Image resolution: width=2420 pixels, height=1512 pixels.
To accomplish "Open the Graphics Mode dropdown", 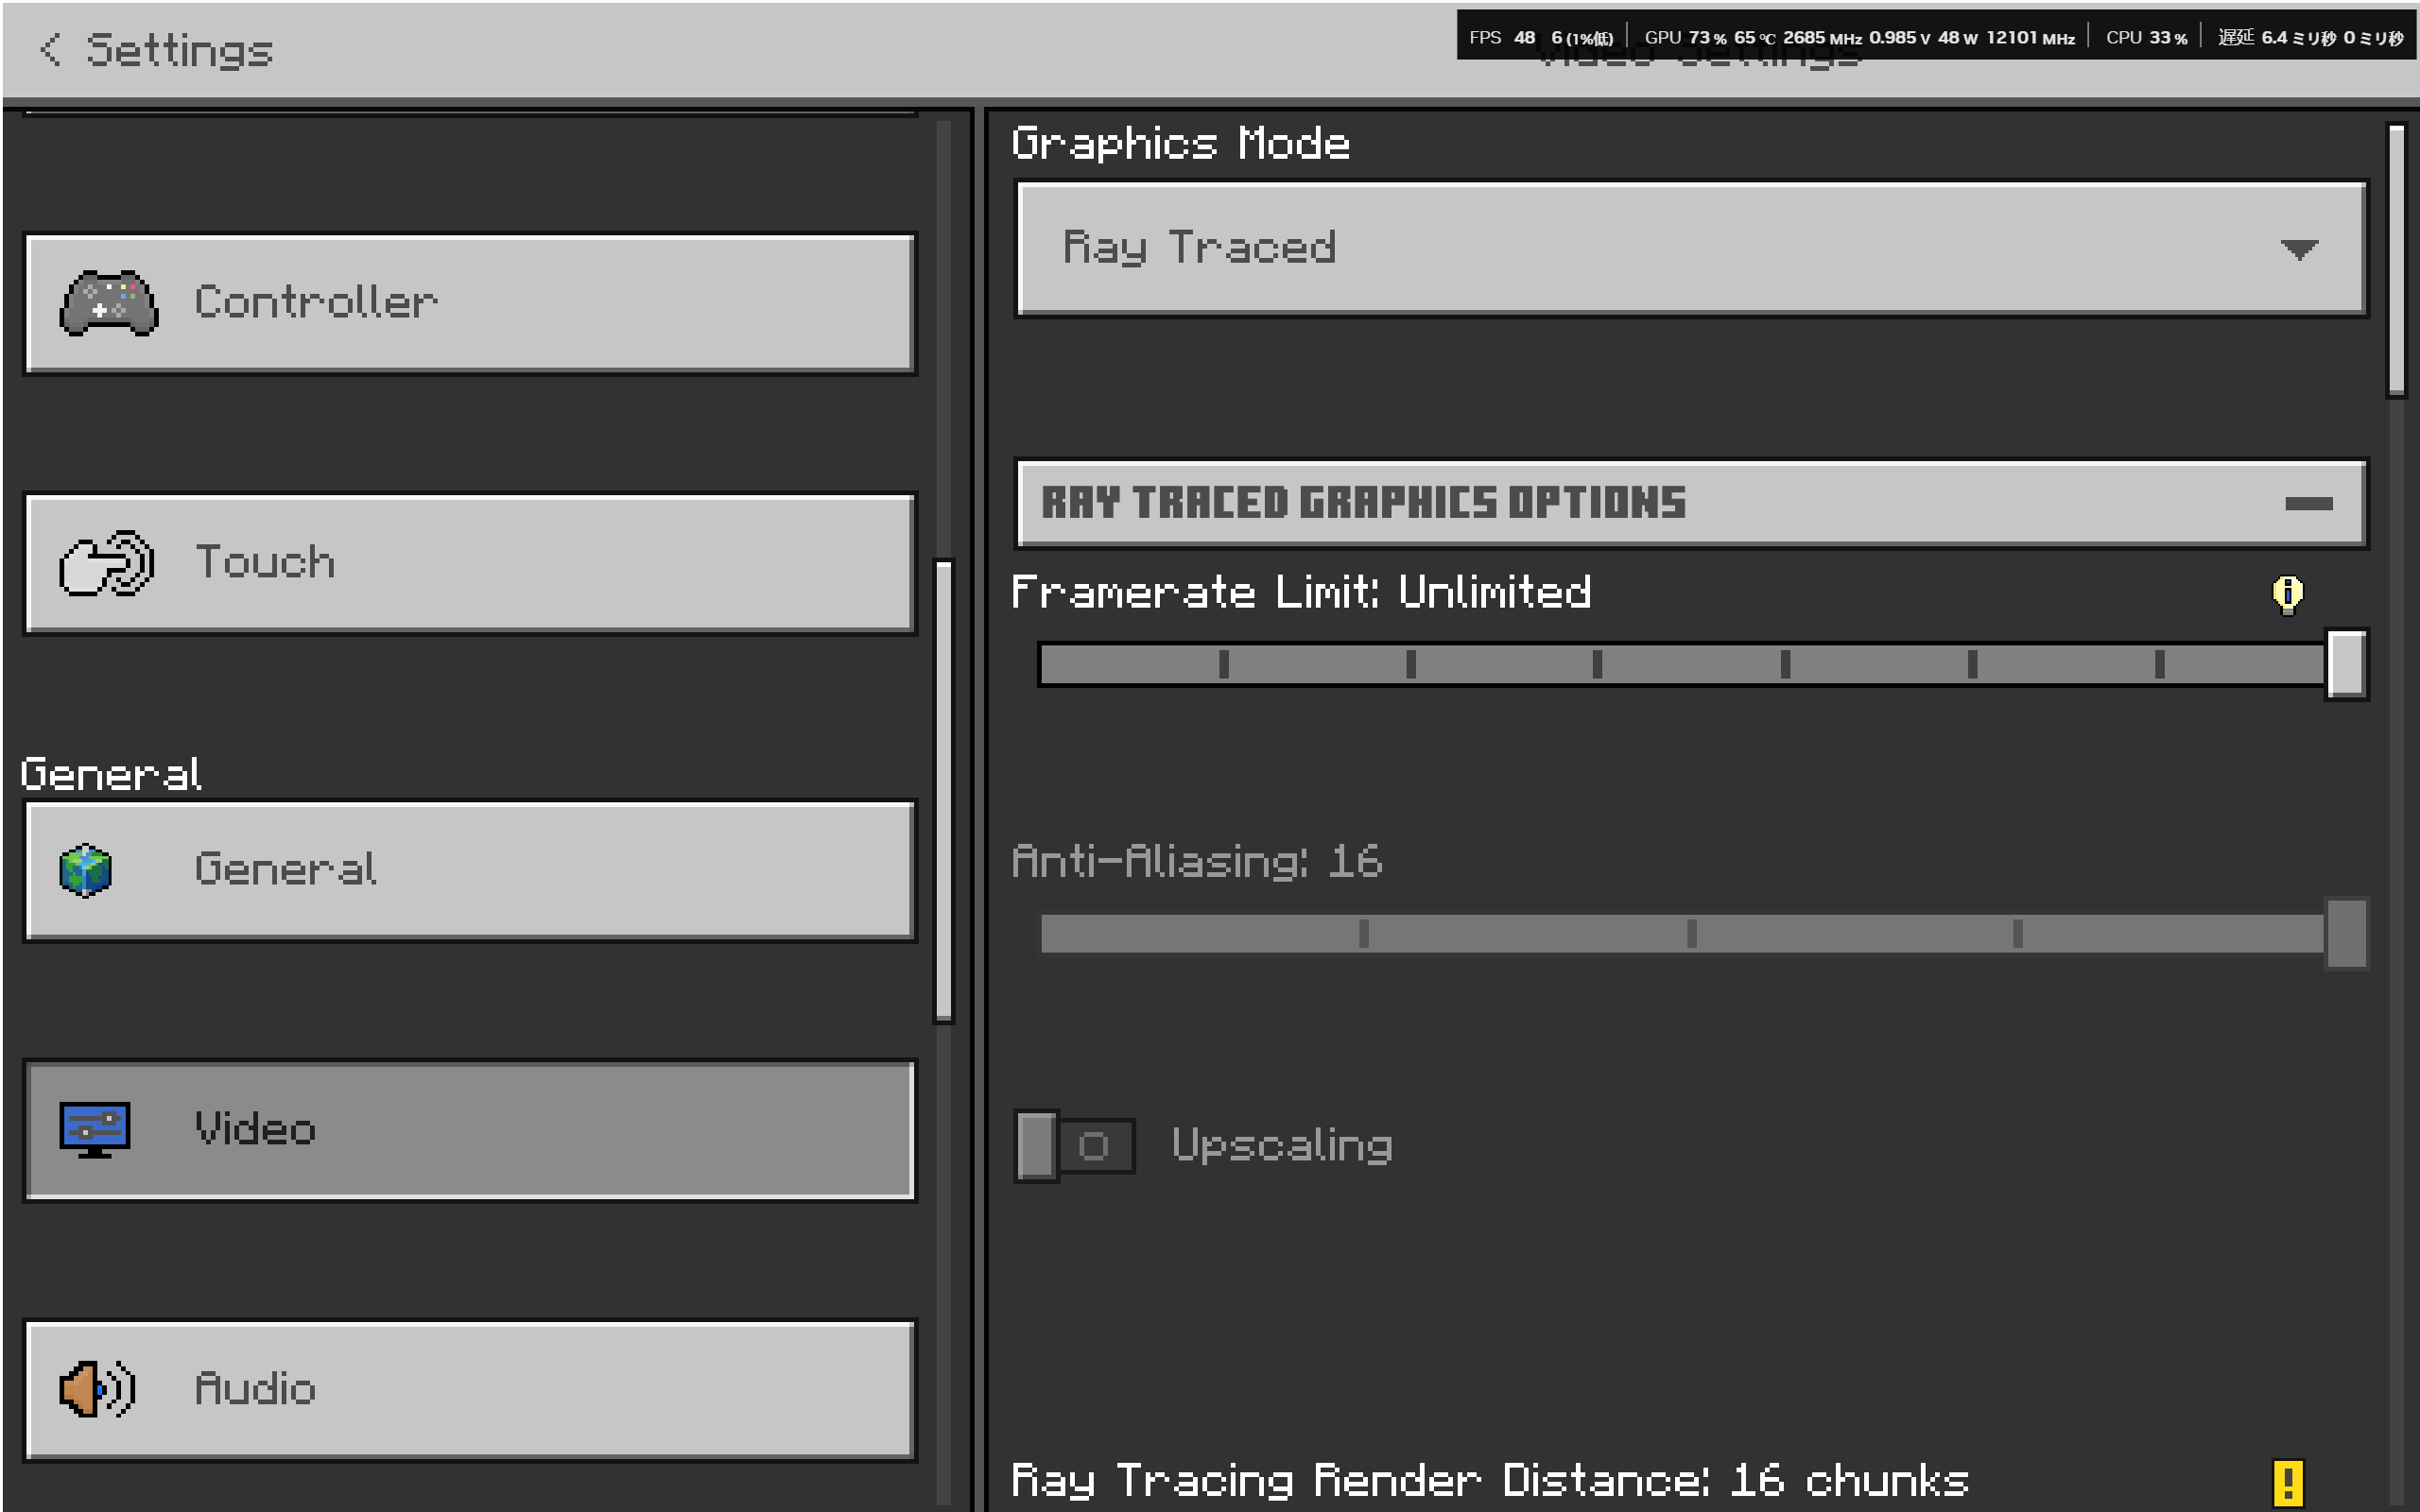I will coord(1690,248).
